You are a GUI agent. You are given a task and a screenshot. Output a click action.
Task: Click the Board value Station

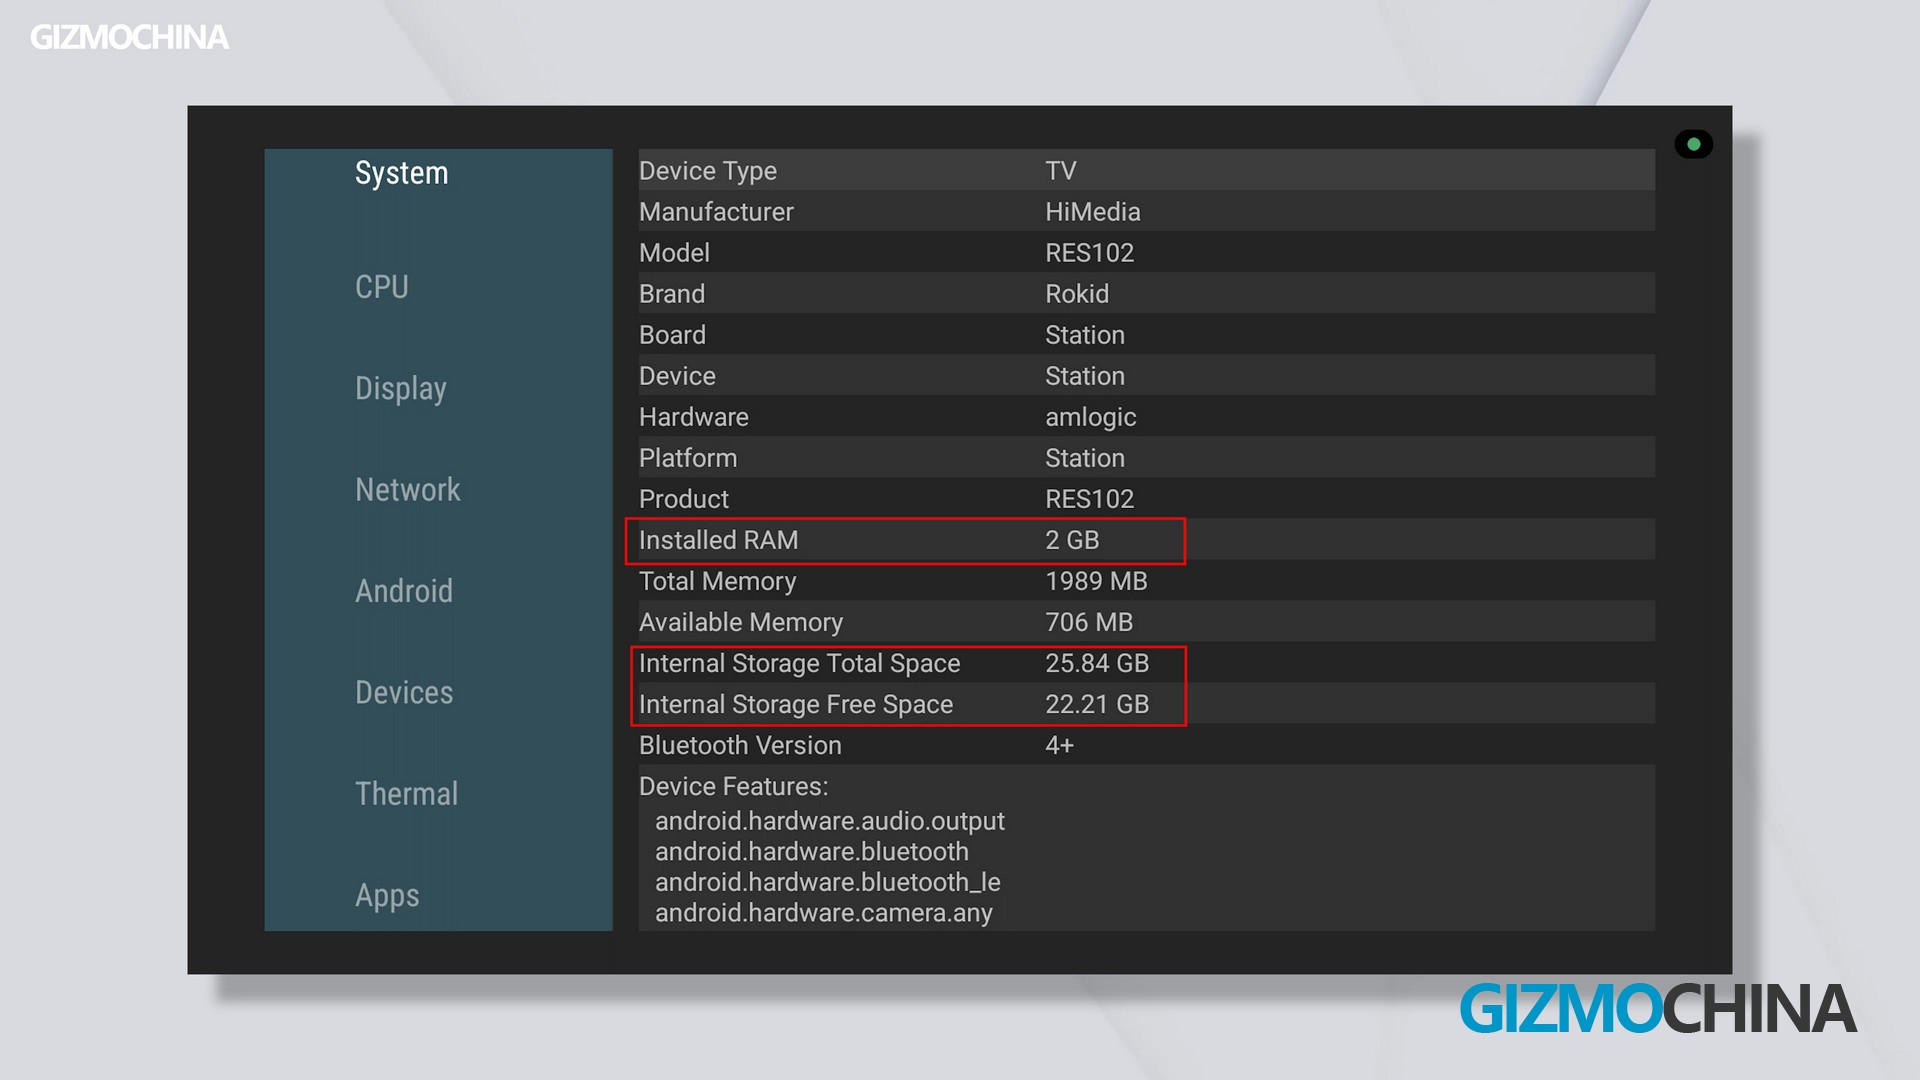(1085, 335)
